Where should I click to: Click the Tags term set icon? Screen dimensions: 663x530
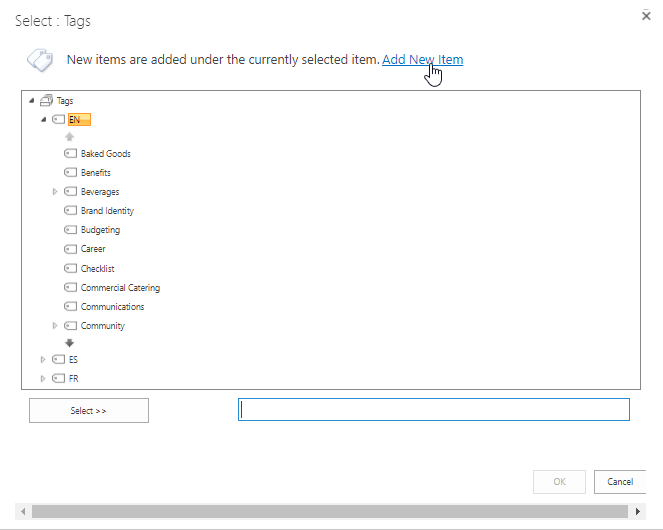(x=46, y=100)
